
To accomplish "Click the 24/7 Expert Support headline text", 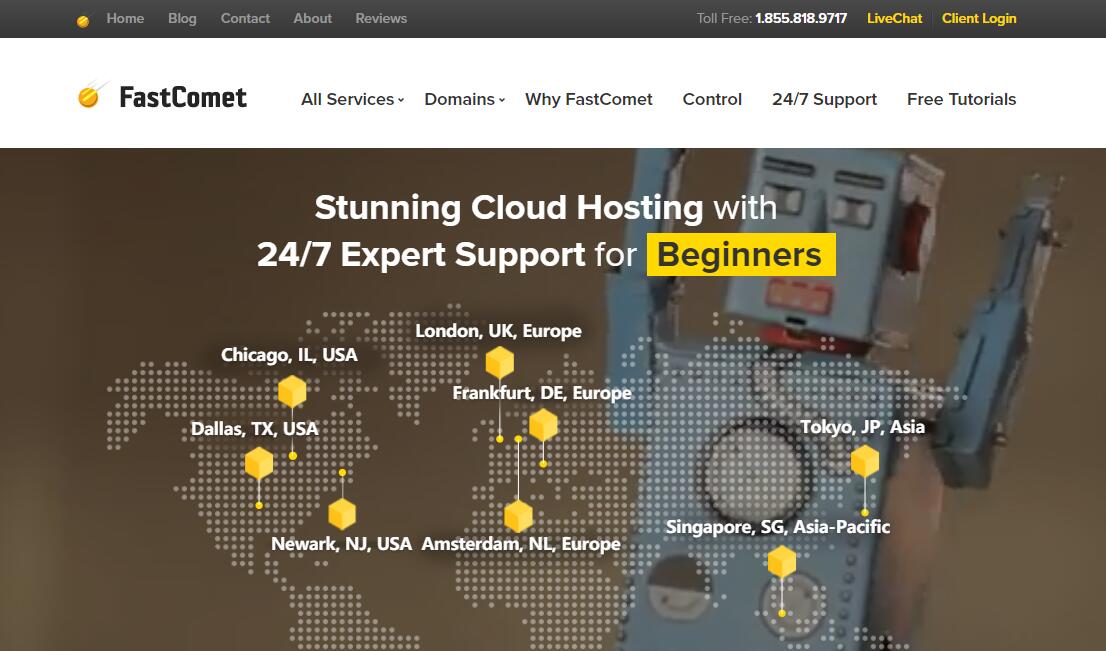I will 421,255.
